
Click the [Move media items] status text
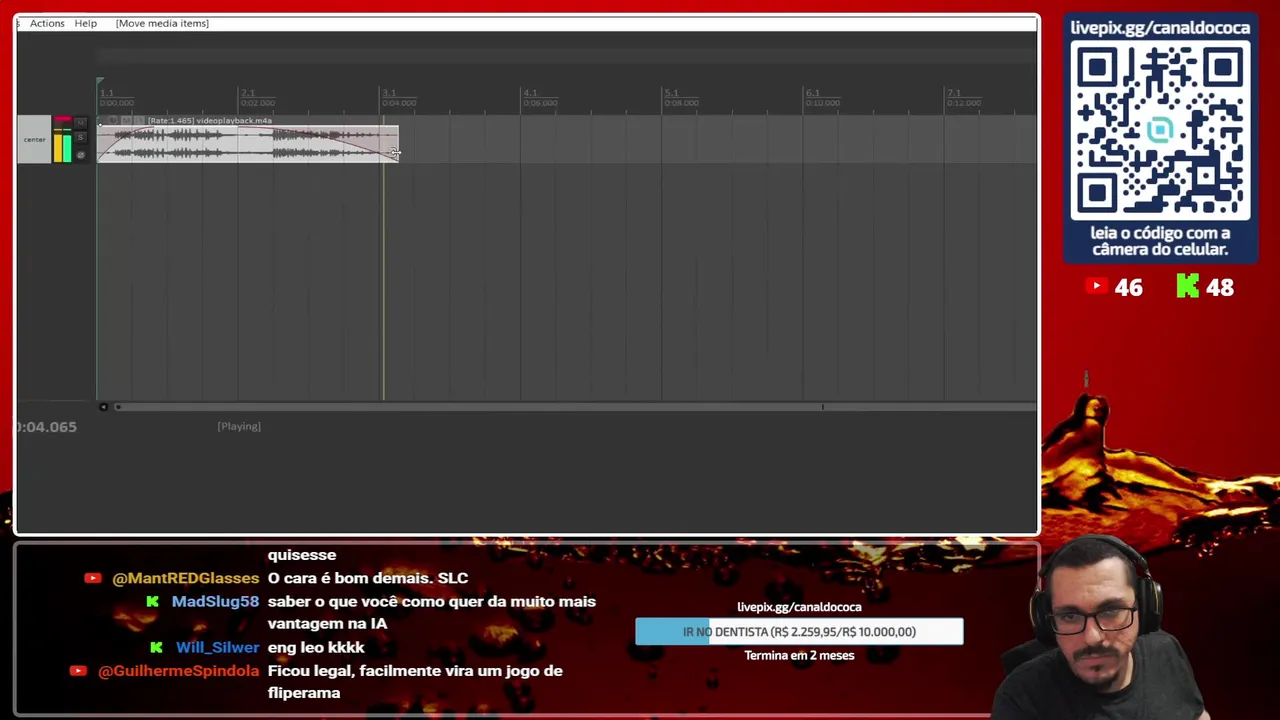[162, 23]
